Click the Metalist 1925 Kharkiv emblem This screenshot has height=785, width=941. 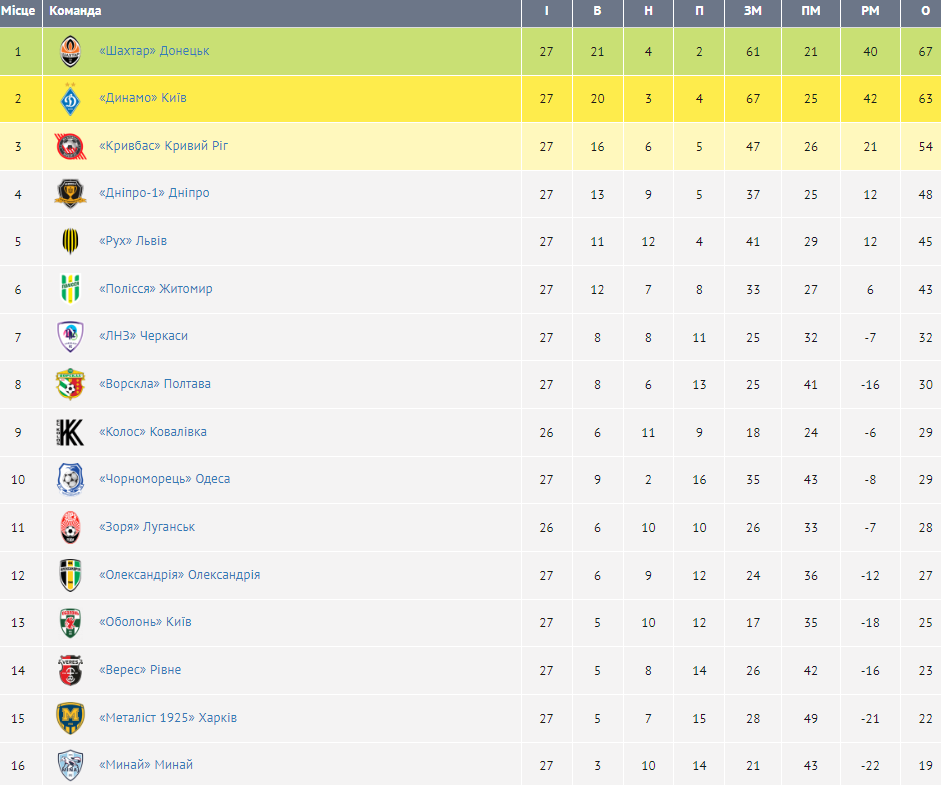click(69, 718)
